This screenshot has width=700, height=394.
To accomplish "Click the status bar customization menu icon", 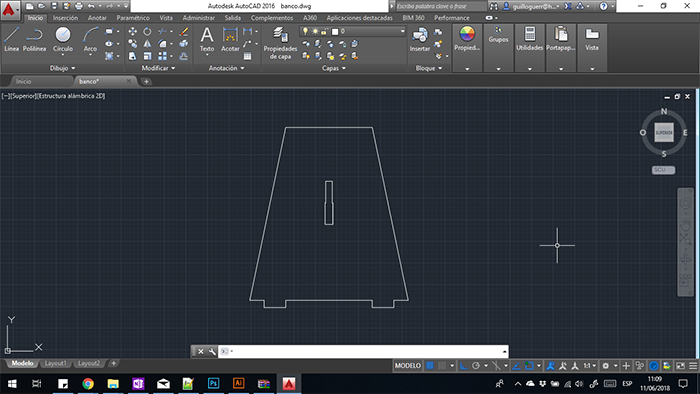I will tap(693, 366).
